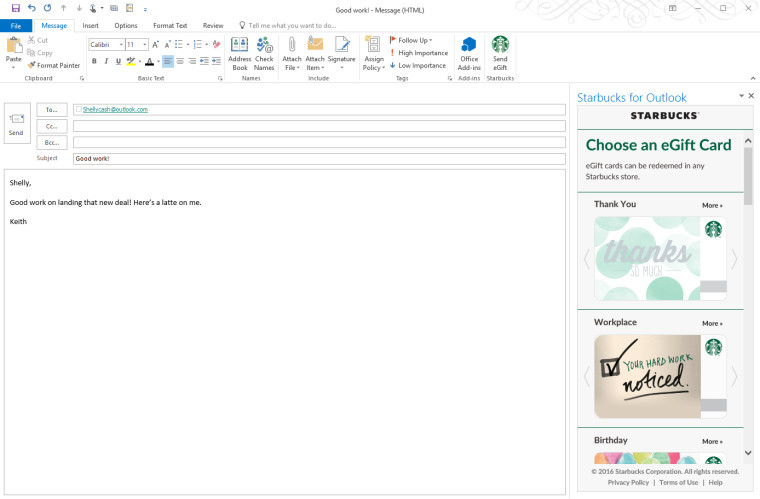The image size is (760, 499).
Task: Increase the font size
Action: [x=156, y=45]
